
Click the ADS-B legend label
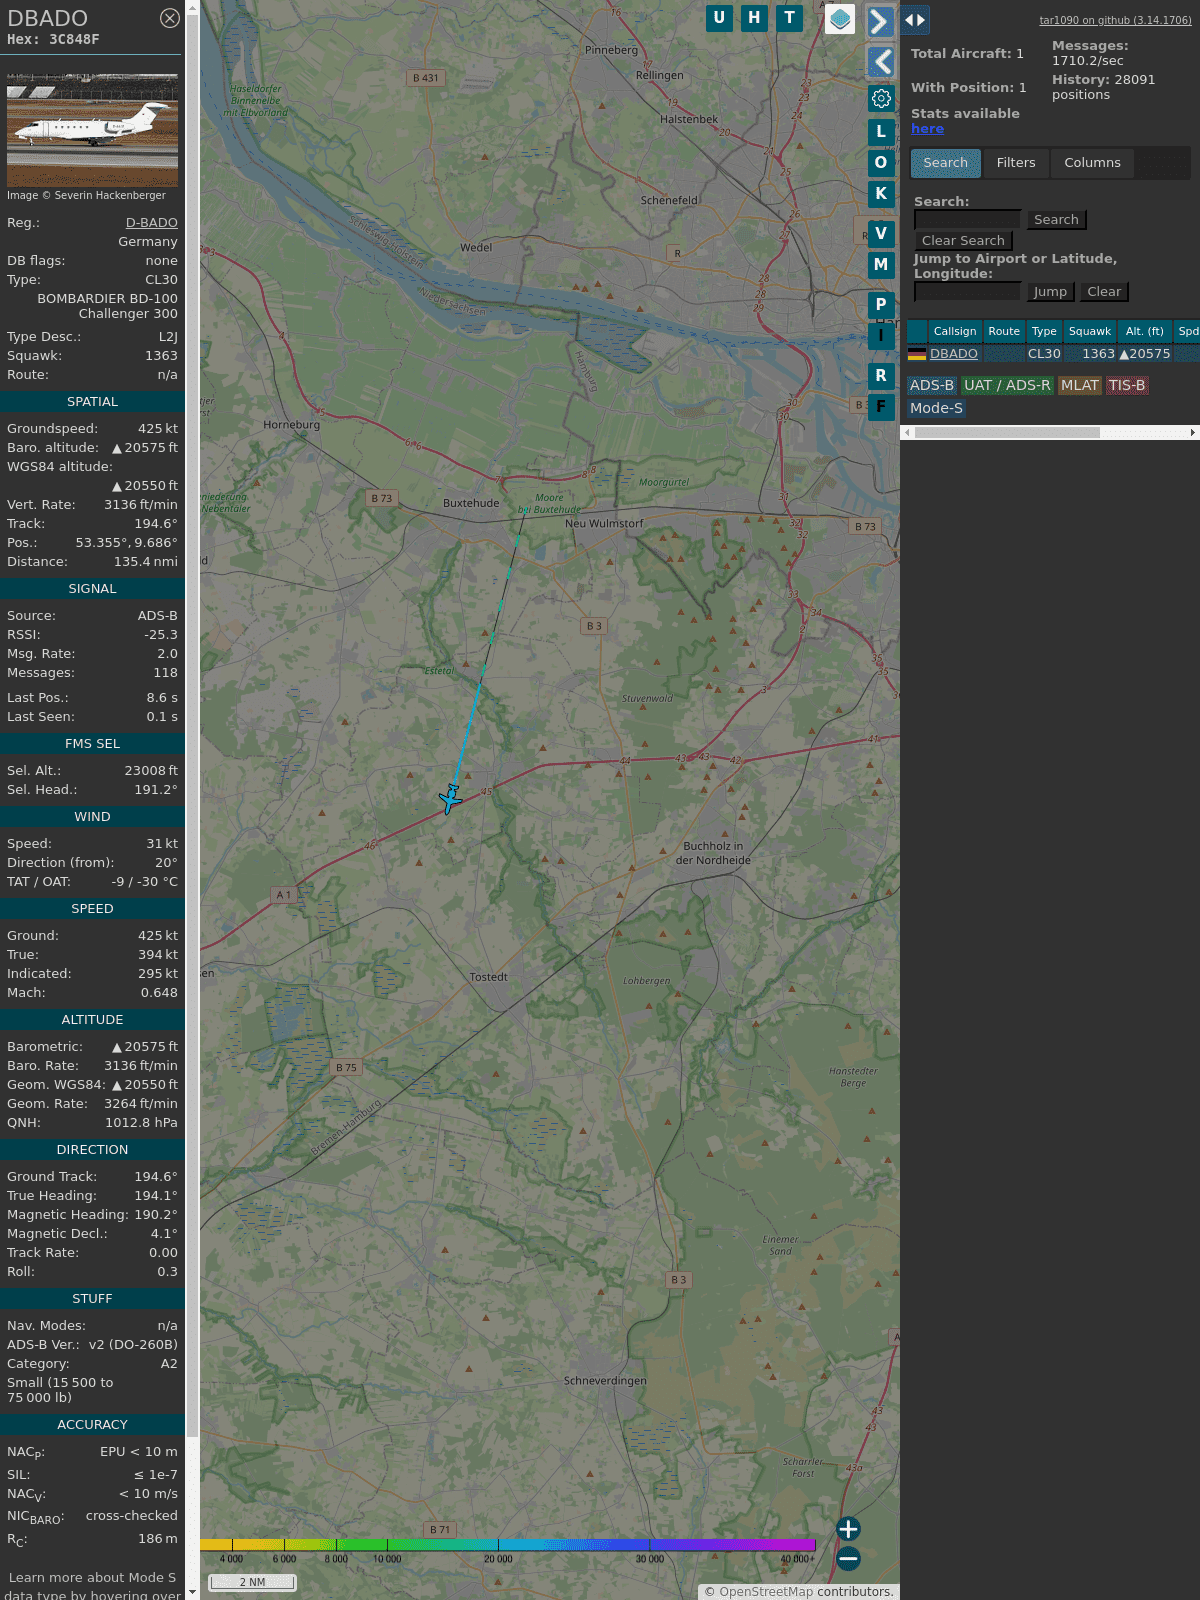click(932, 386)
